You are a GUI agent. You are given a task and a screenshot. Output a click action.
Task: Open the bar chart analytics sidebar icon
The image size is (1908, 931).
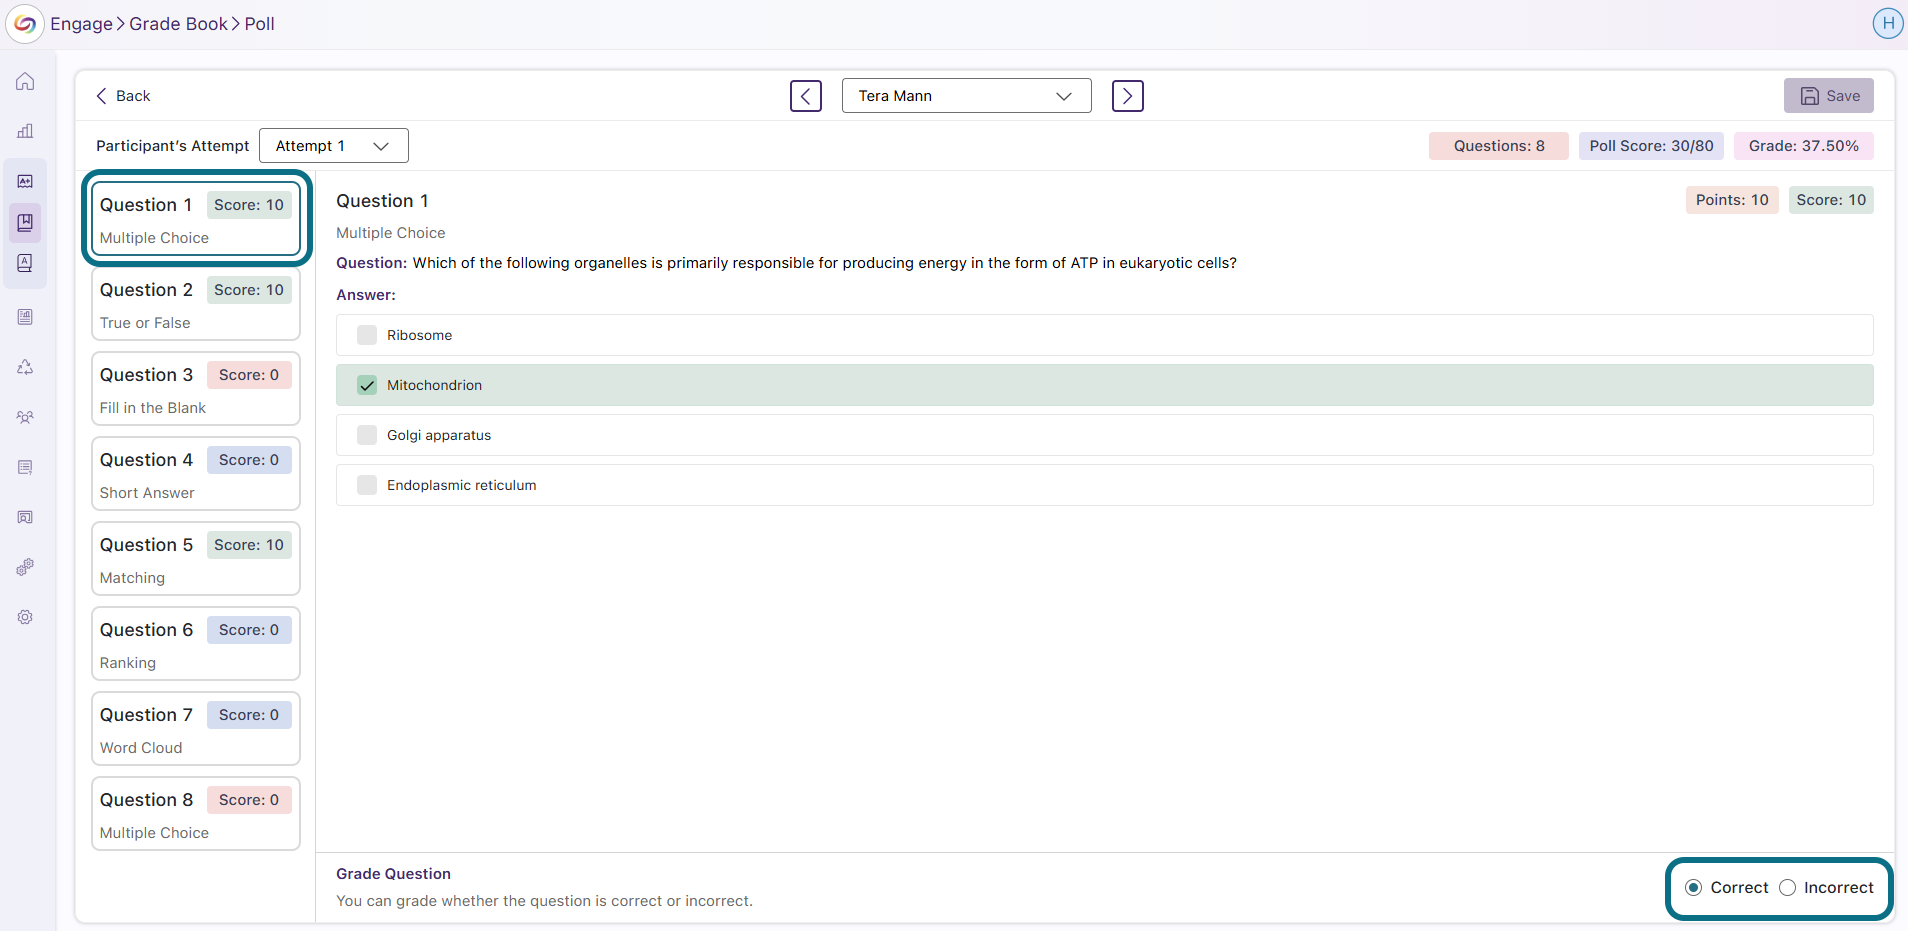(x=25, y=131)
